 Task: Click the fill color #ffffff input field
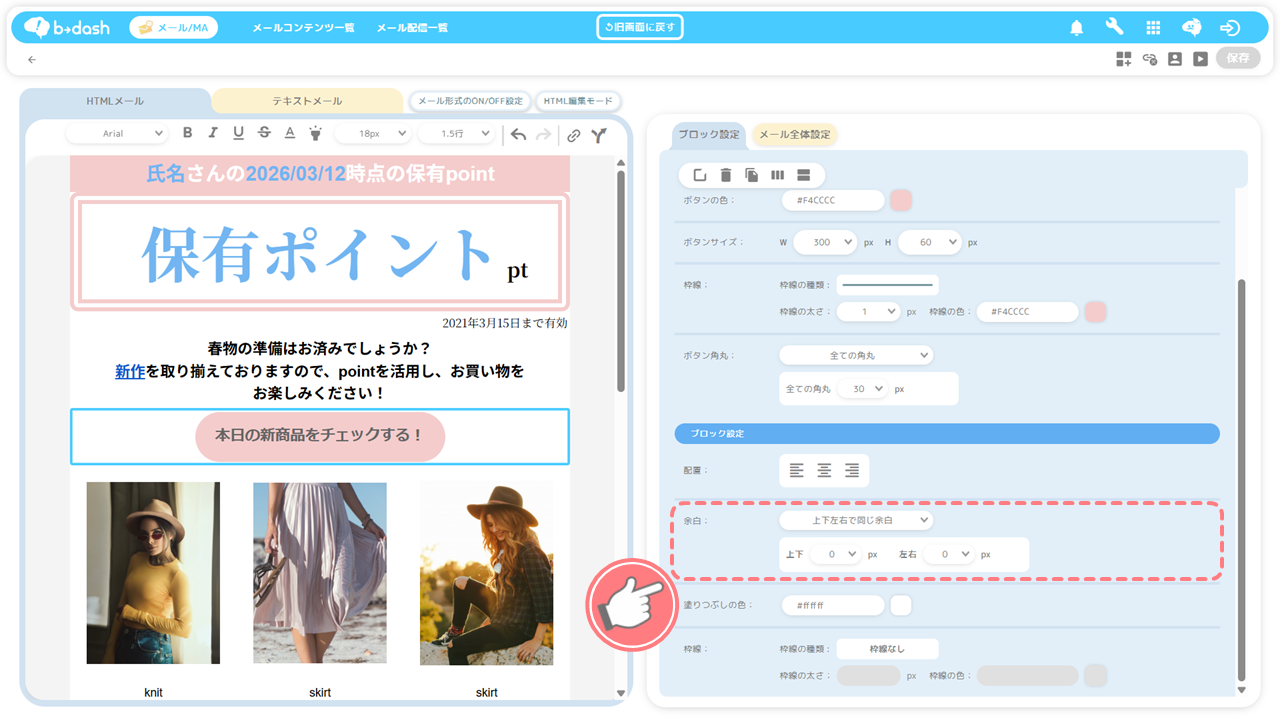833,605
